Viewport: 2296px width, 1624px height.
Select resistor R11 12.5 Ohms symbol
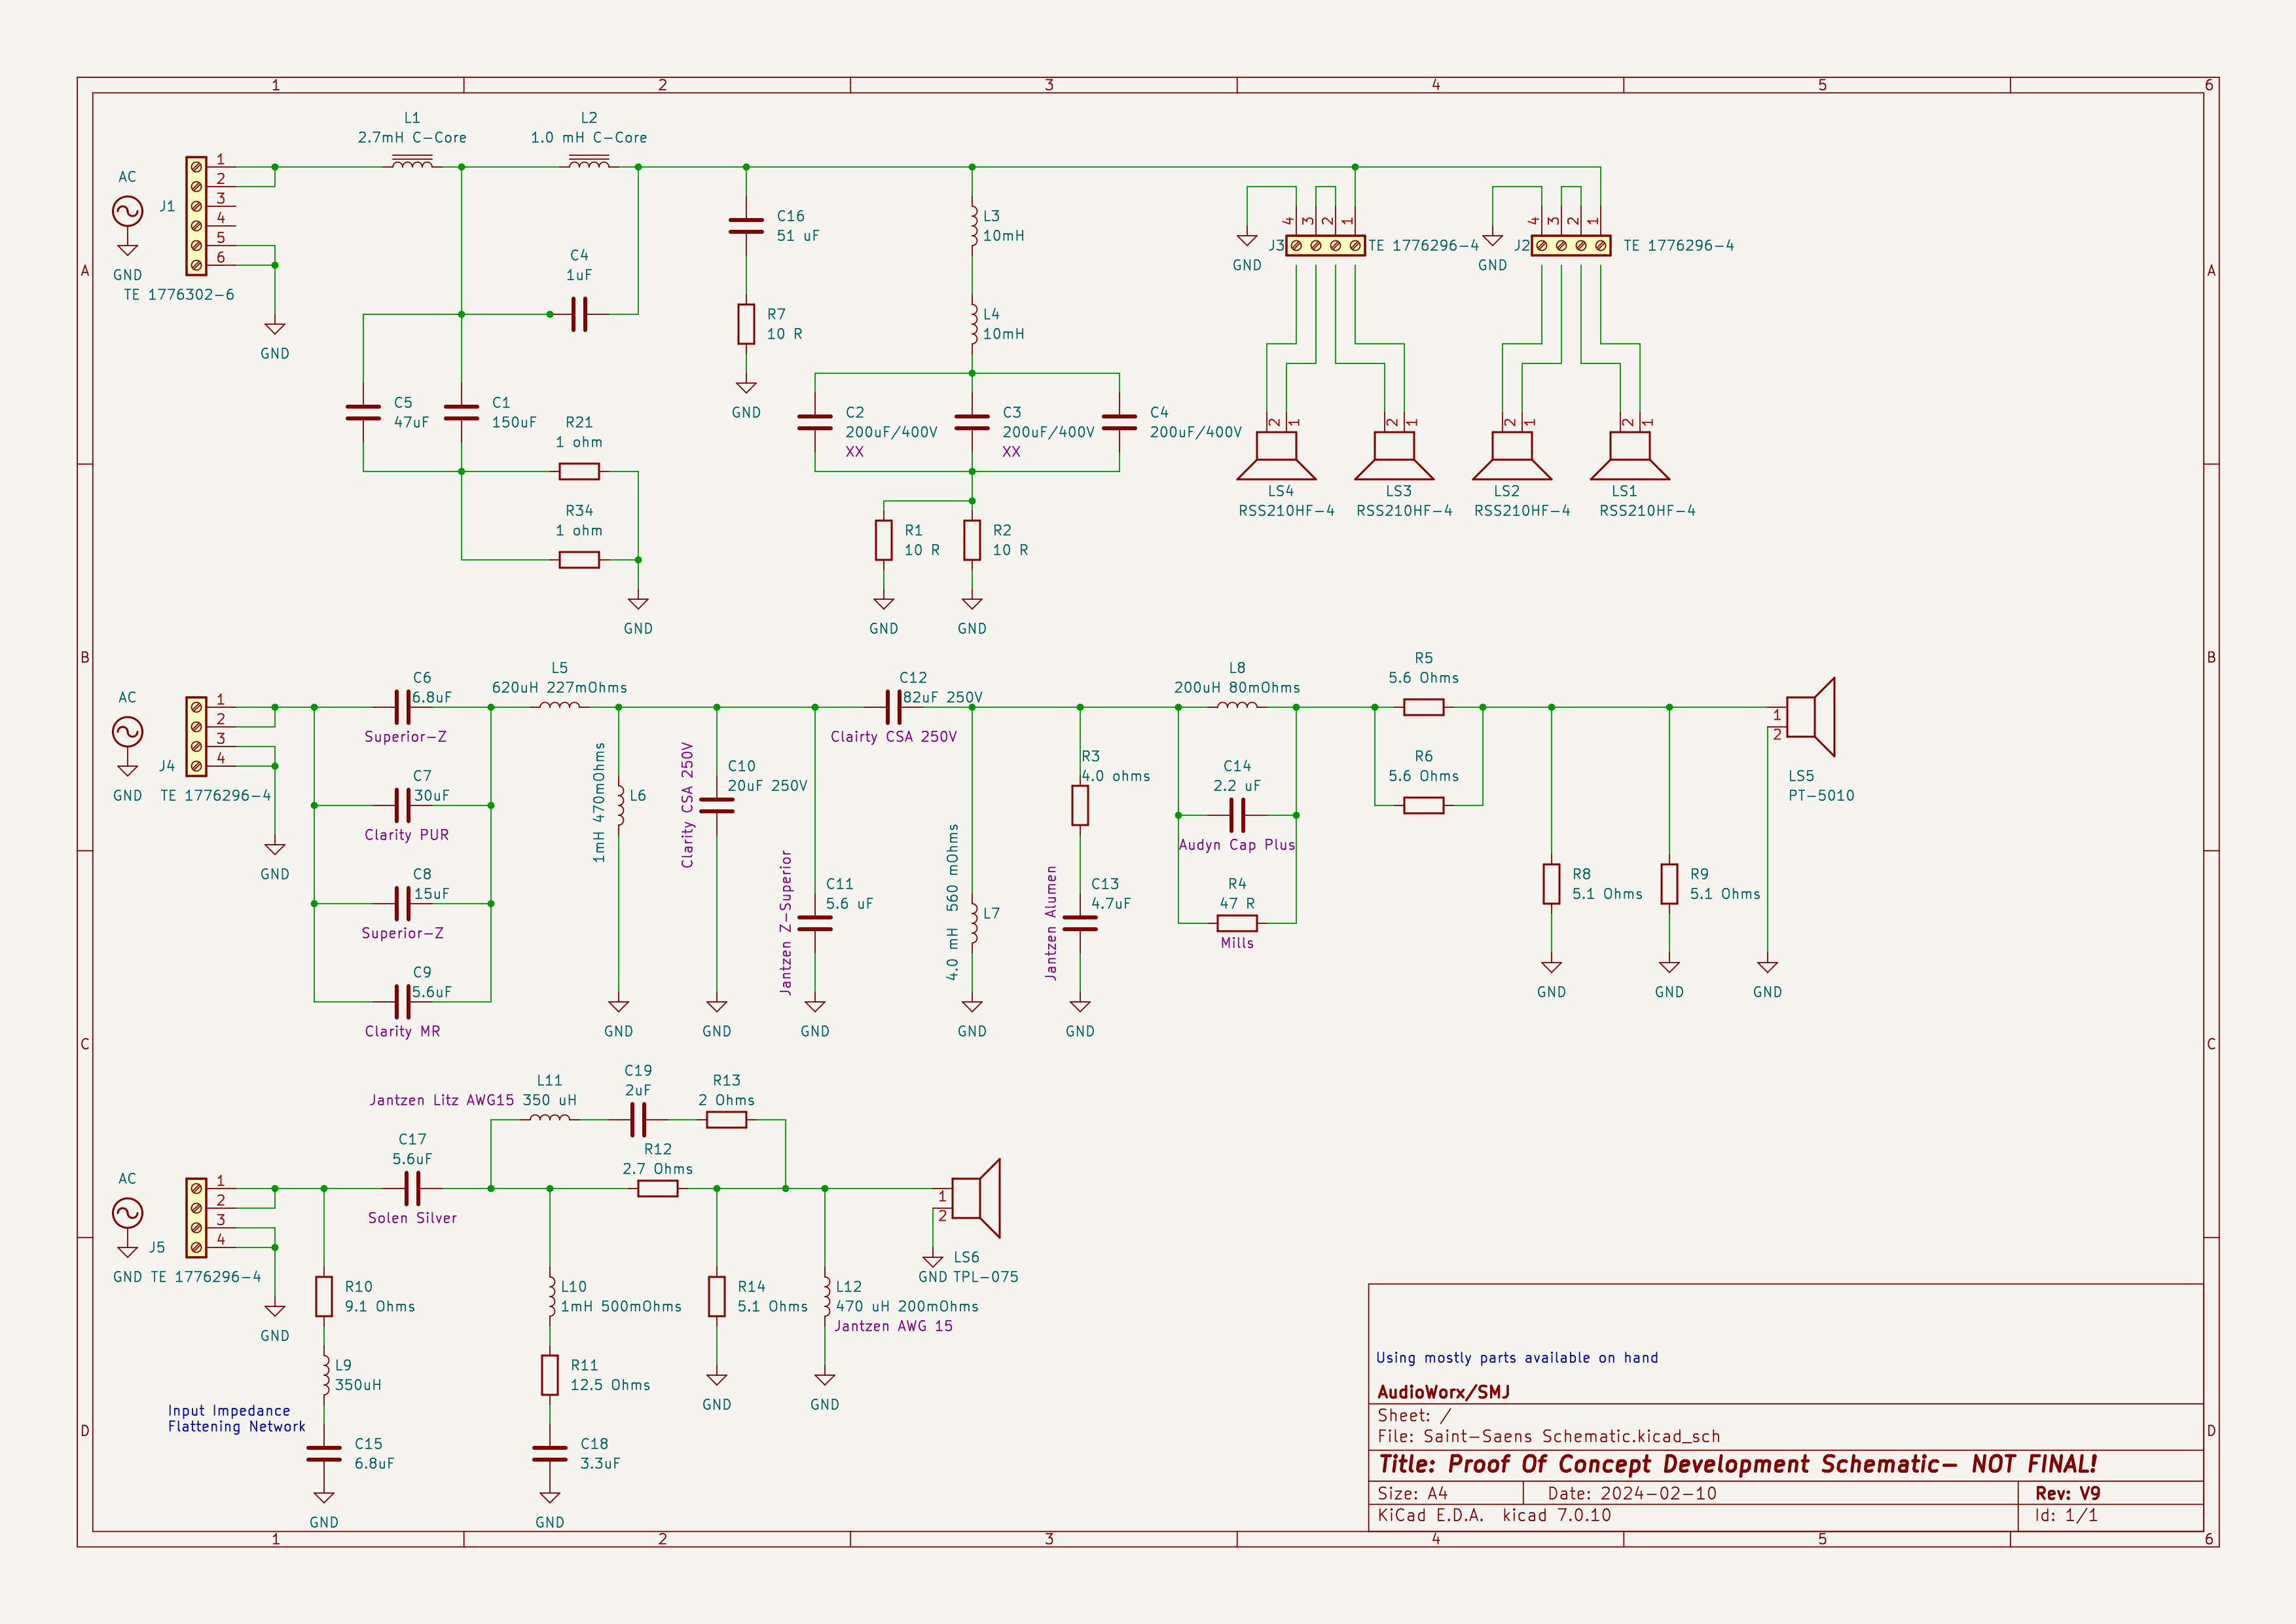[550, 1375]
